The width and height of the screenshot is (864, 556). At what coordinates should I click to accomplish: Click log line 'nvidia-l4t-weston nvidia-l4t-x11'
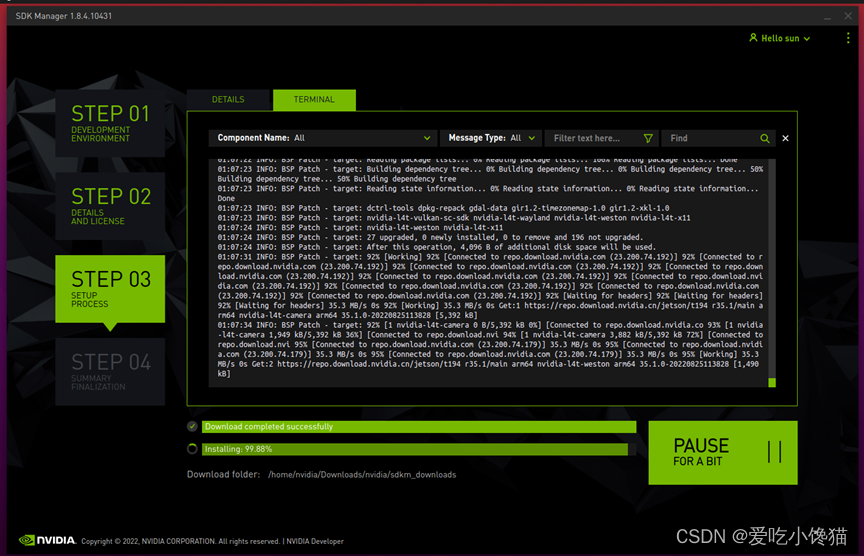click(360, 228)
